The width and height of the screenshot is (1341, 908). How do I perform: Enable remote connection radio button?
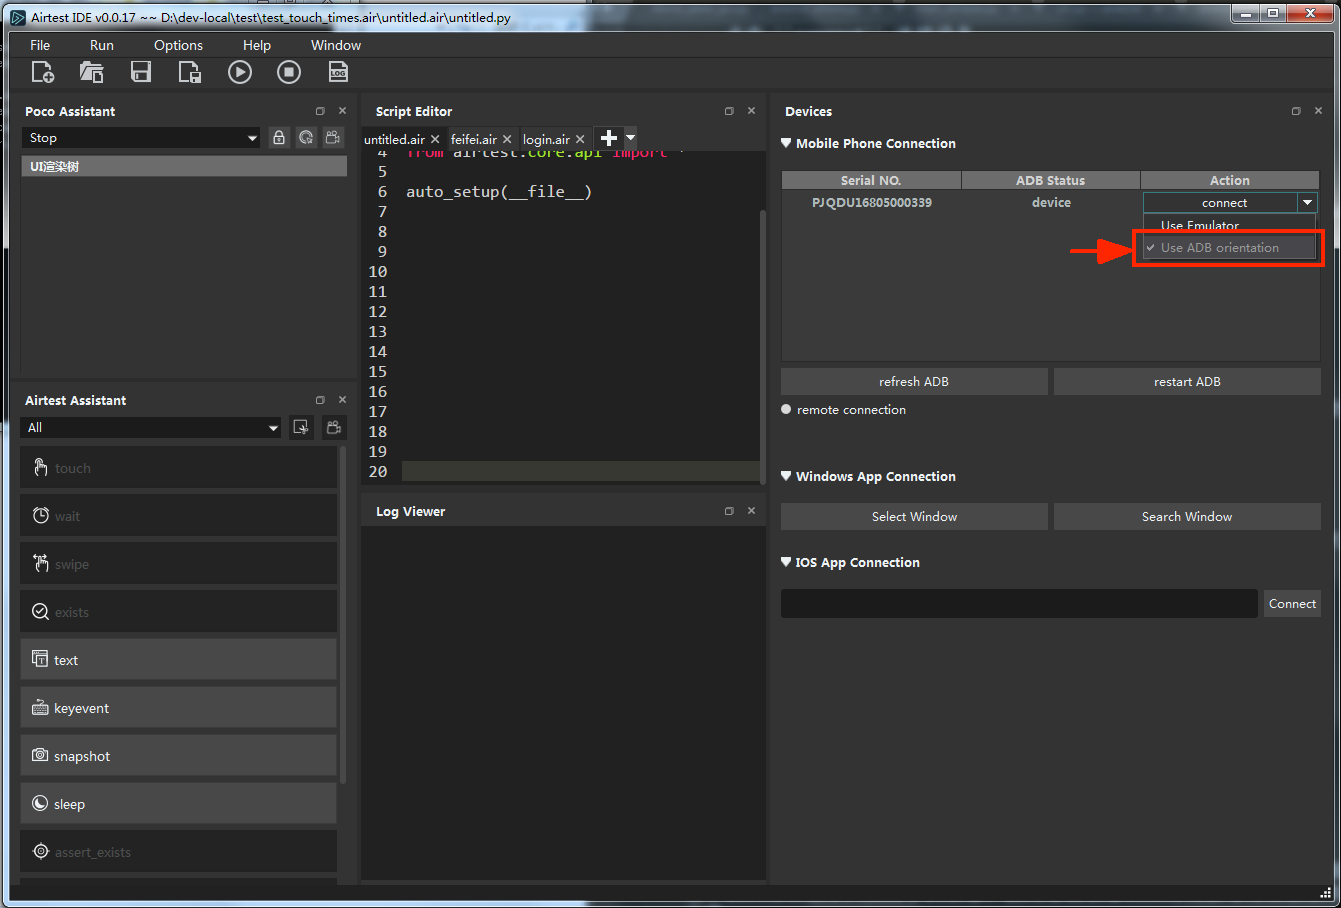(x=786, y=409)
